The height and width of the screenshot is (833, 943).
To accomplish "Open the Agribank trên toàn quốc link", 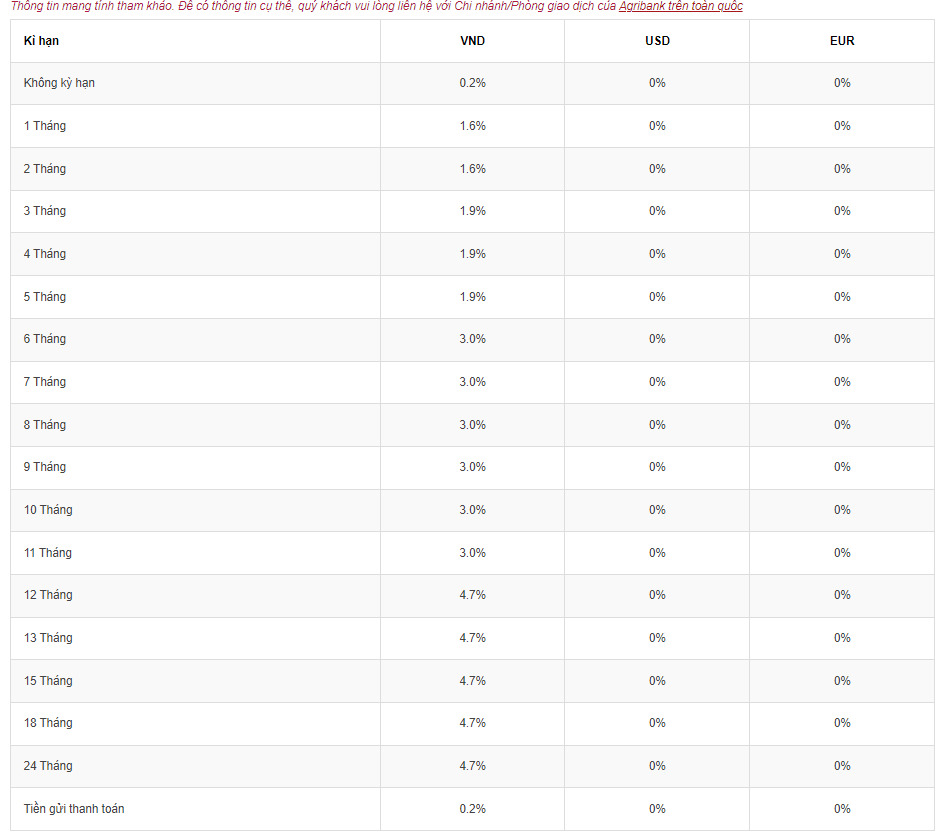I will point(680,6).
